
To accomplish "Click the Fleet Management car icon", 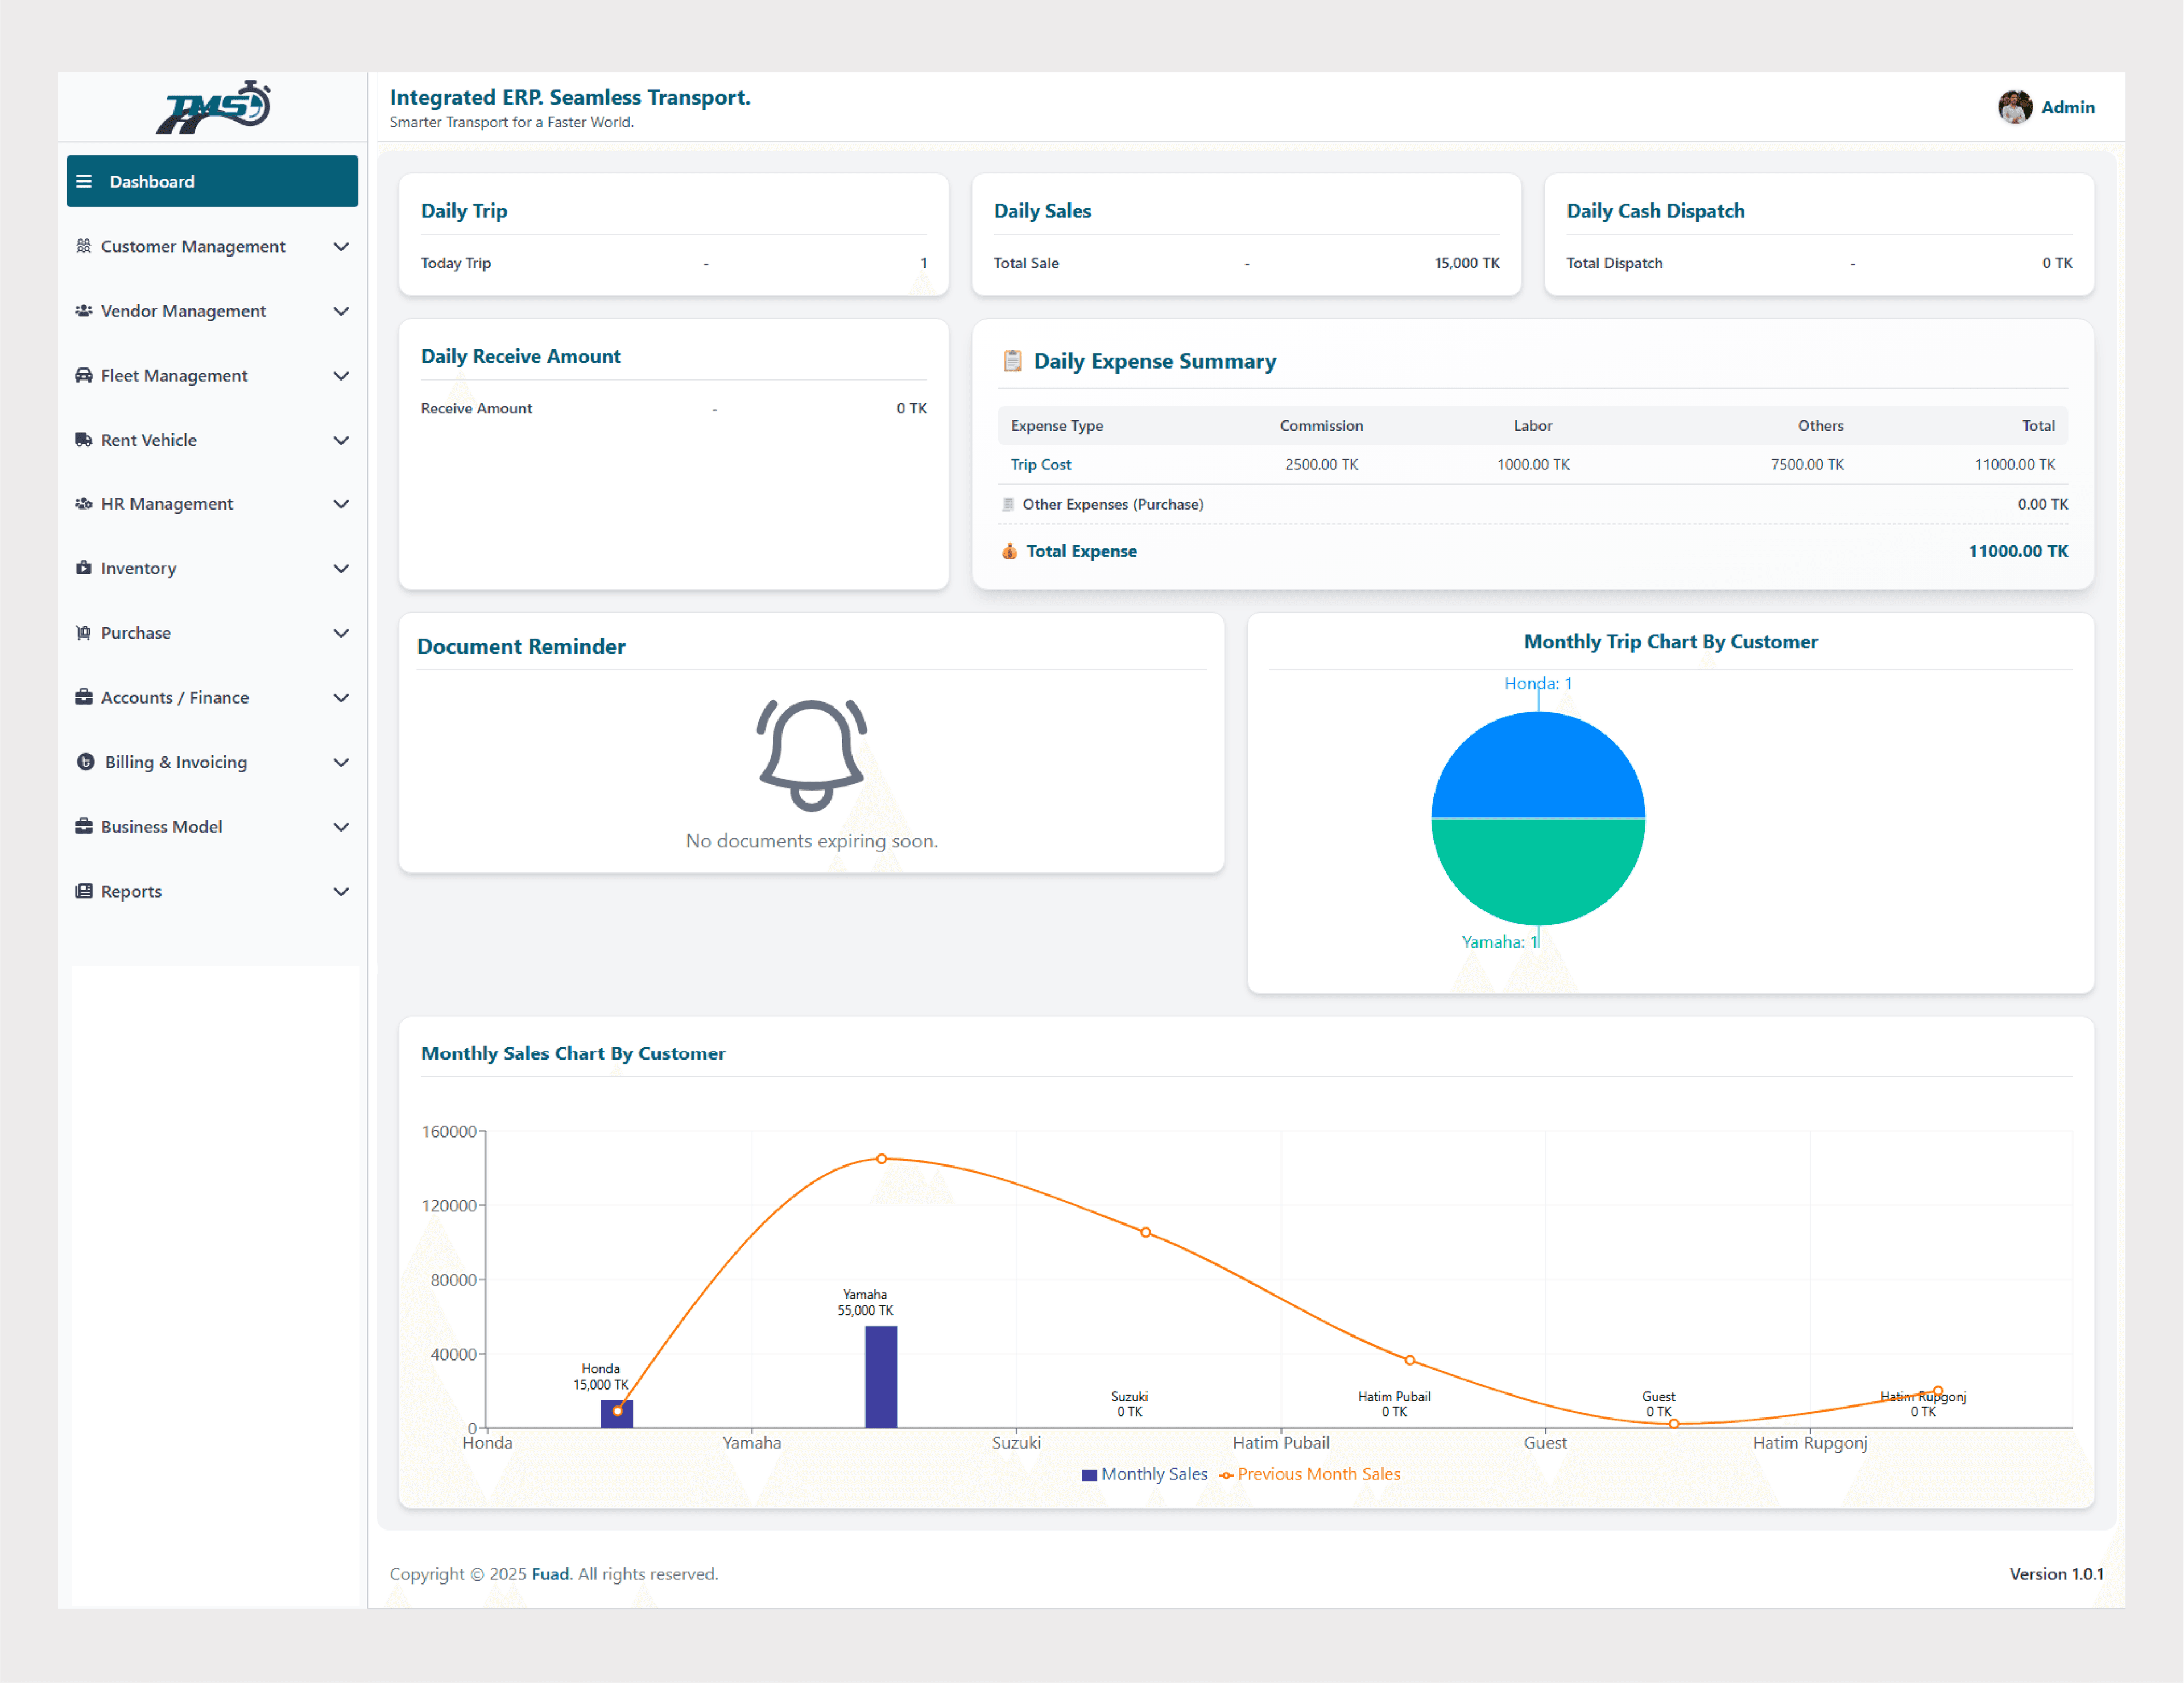I will (x=84, y=375).
